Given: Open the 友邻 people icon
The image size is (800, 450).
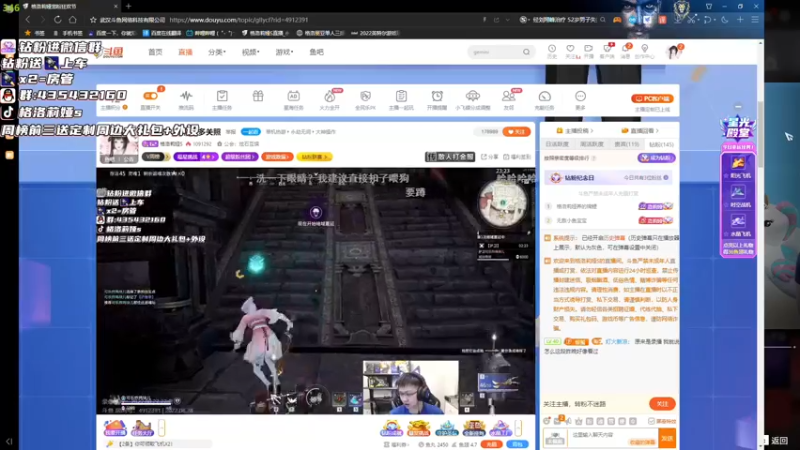Looking at the screenshot, I should [x=508, y=96].
